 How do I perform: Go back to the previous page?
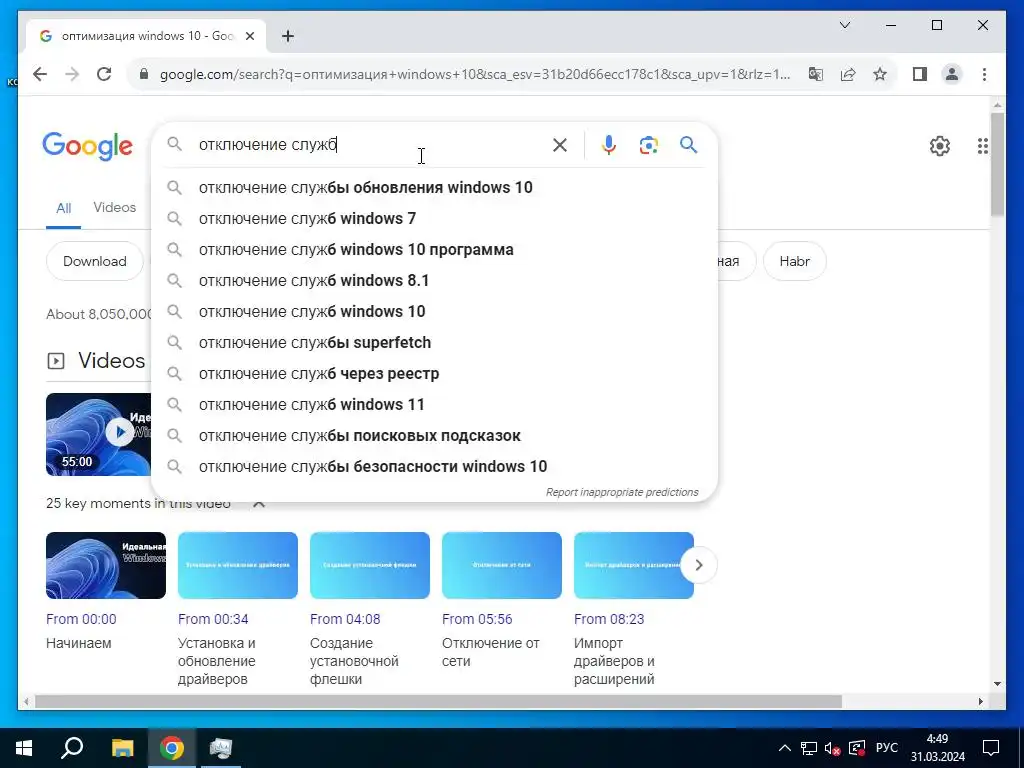pos(40,74)
